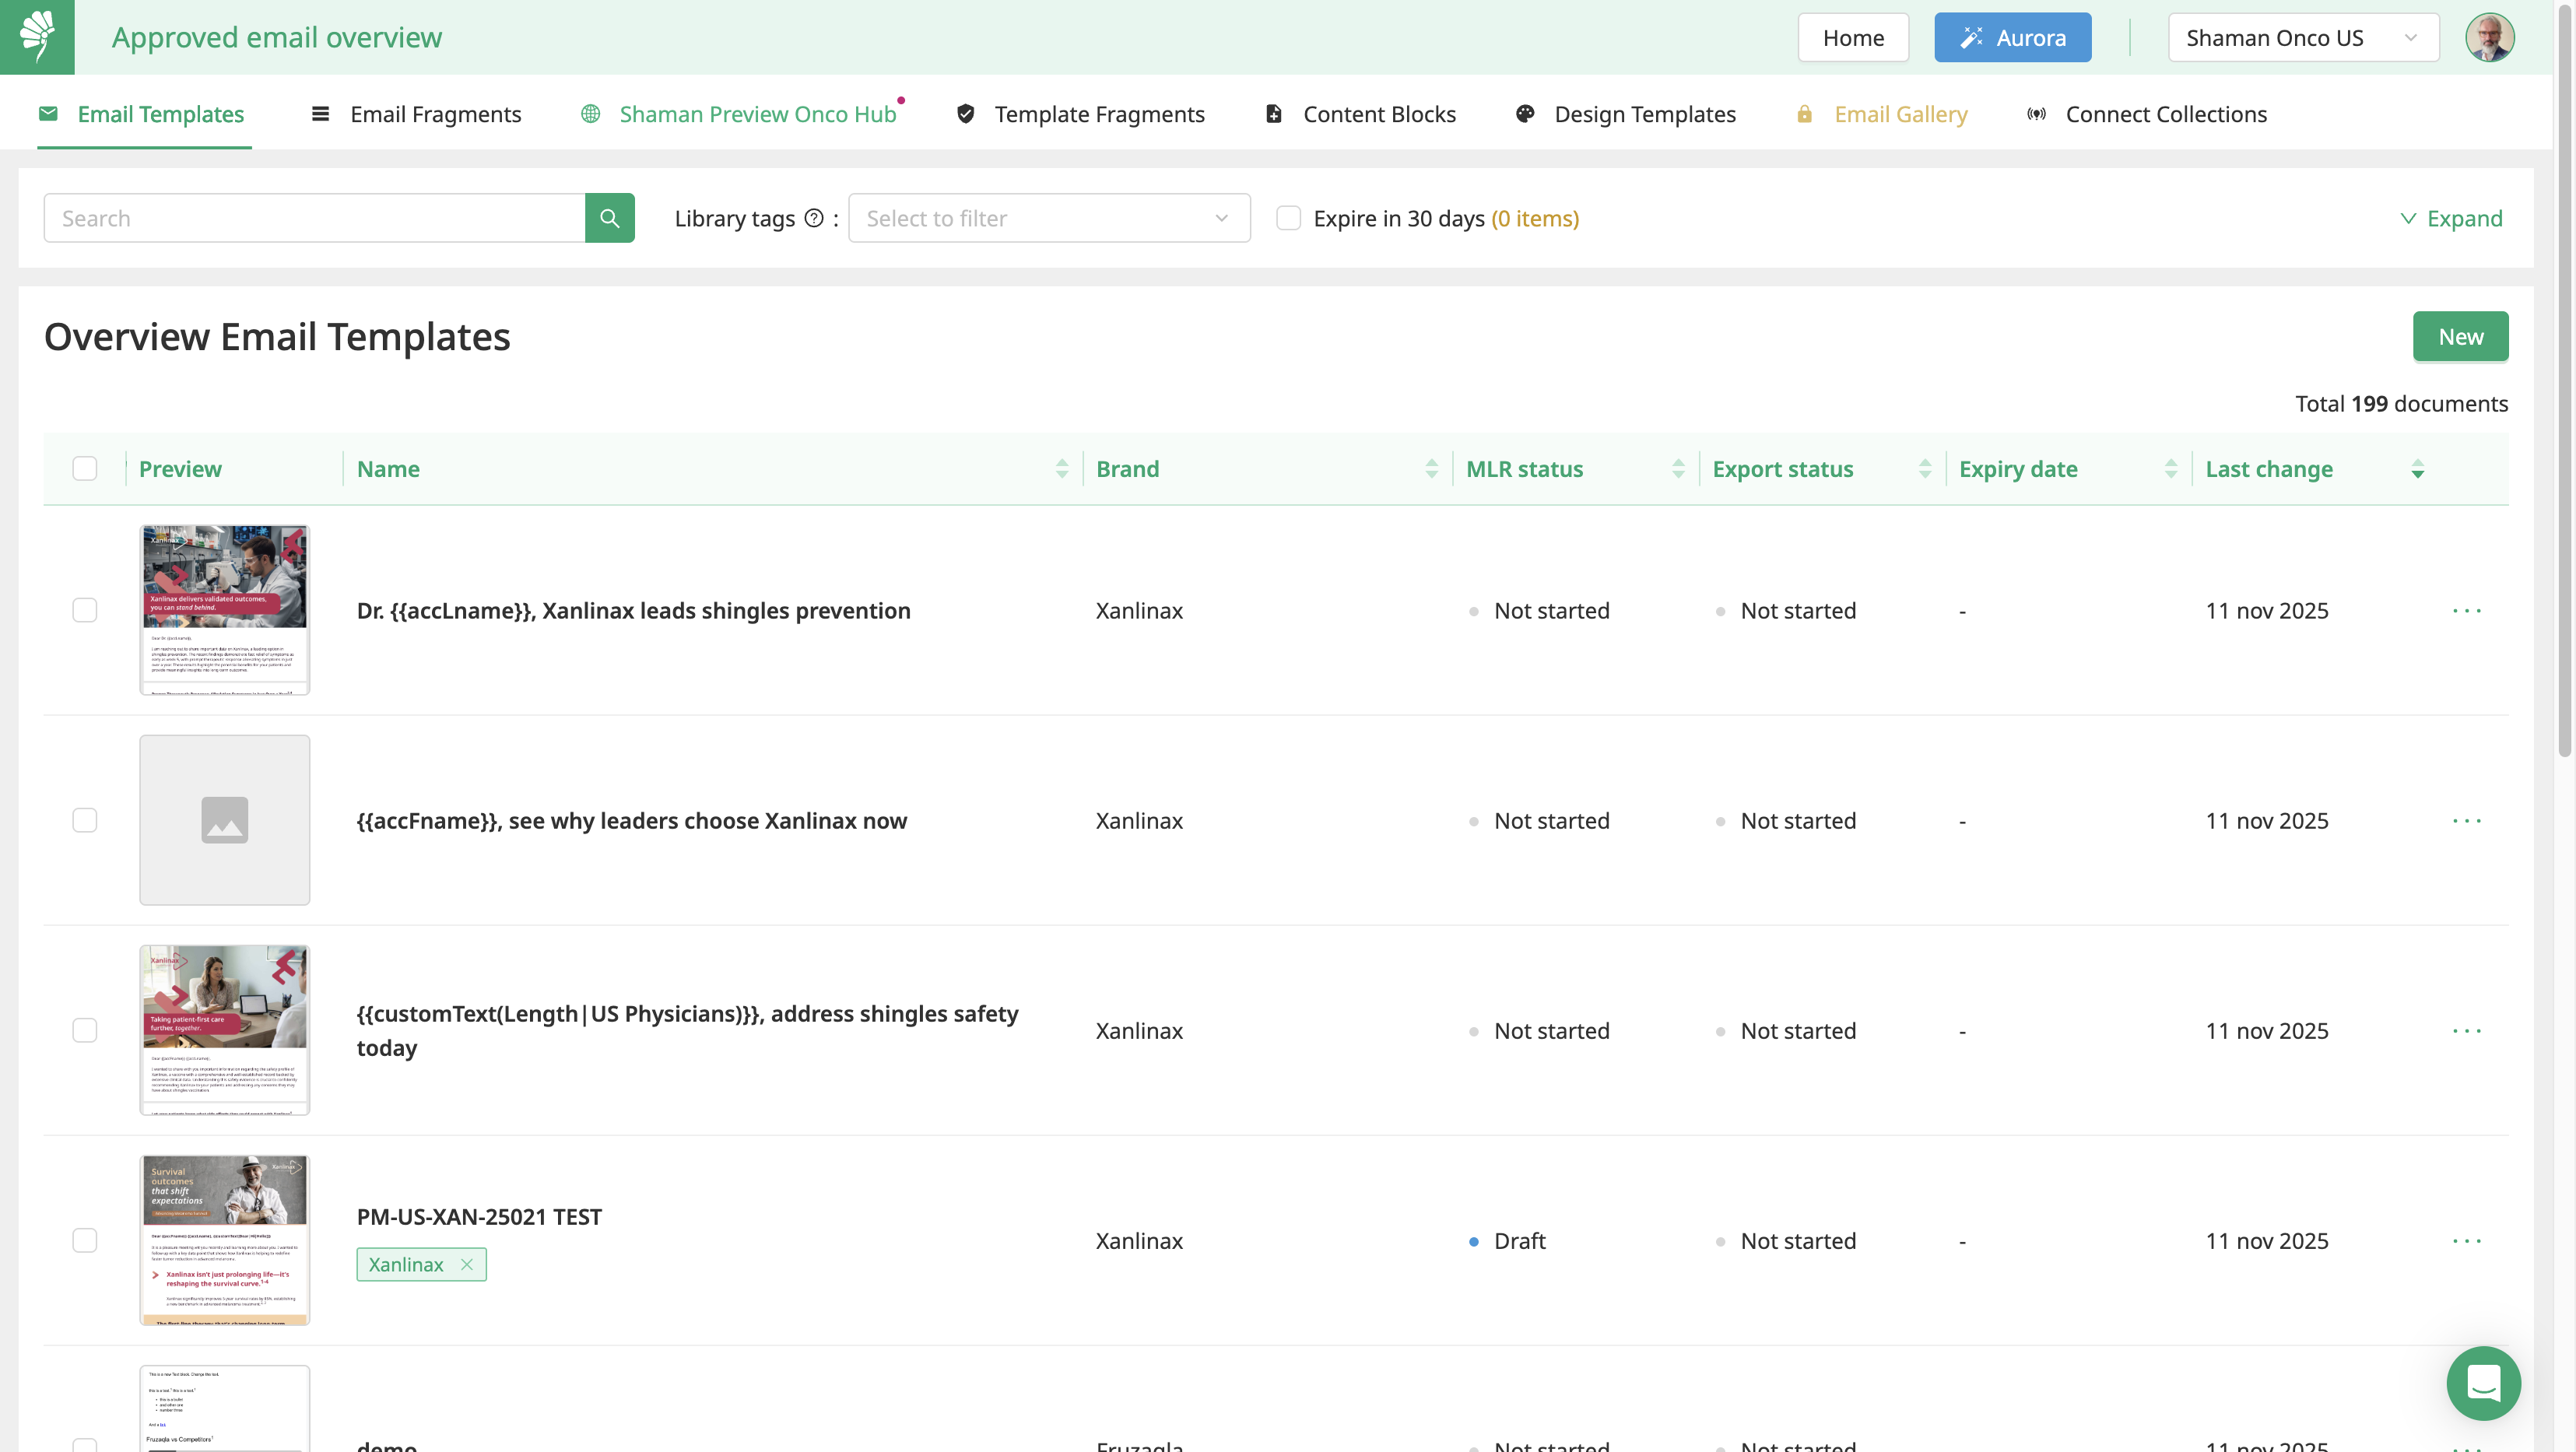Open the Library tags filter dropdown

pyautogui.click(x=1048, y=218)
